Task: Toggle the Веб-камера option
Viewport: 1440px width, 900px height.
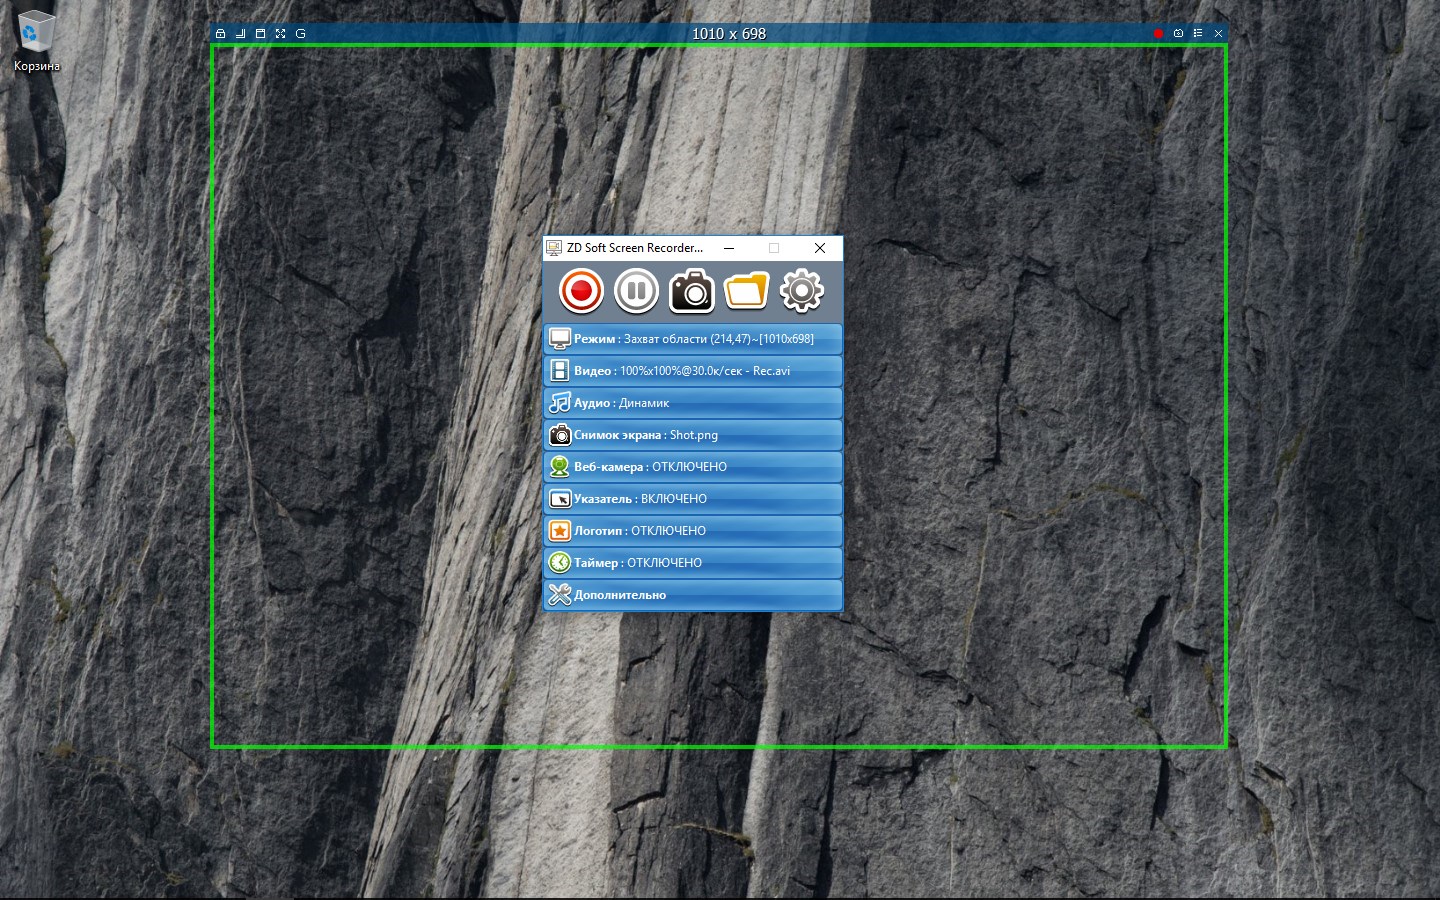Action: 693,467
